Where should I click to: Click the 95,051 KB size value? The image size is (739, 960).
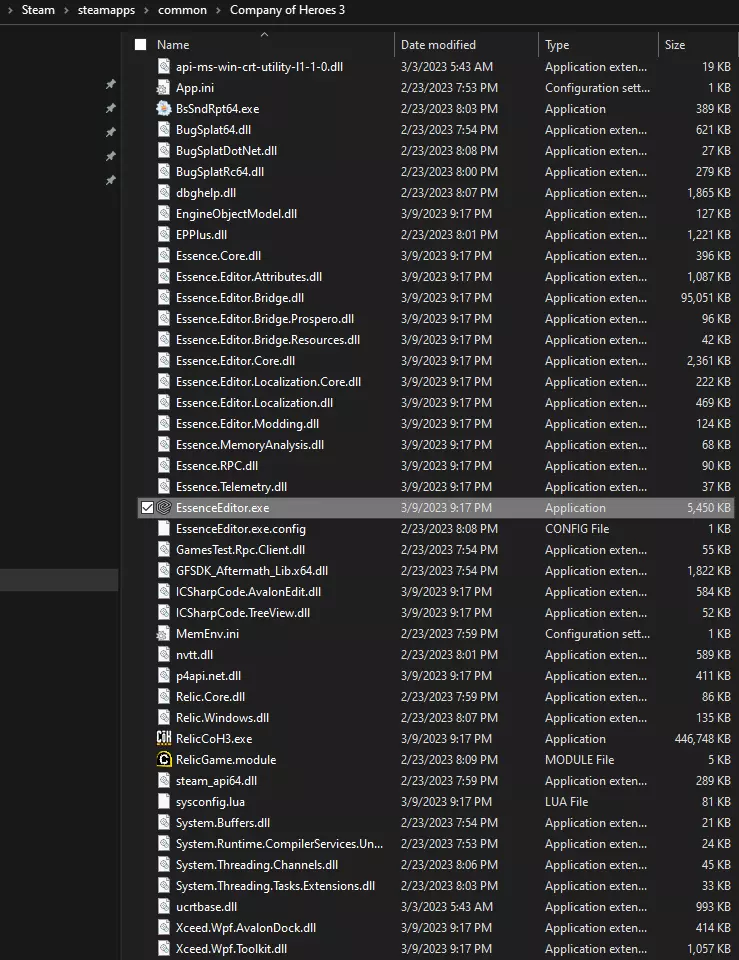coord(705,298)
